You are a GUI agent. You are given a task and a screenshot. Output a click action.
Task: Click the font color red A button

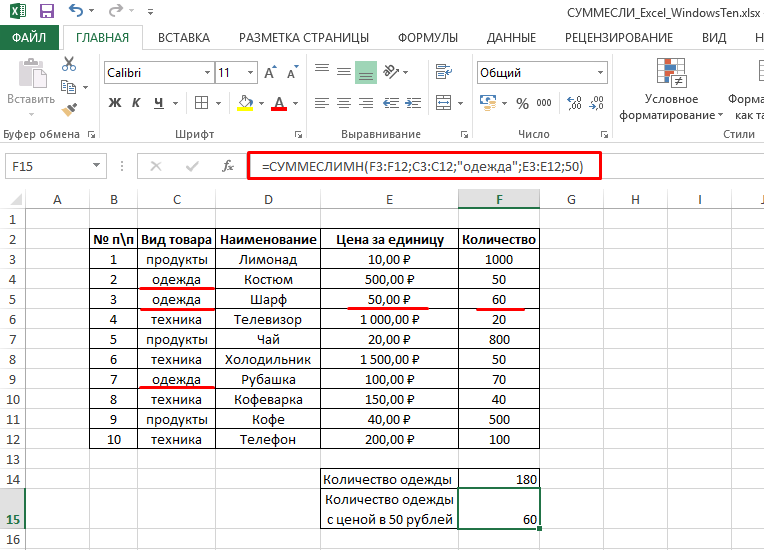point(279,103)
